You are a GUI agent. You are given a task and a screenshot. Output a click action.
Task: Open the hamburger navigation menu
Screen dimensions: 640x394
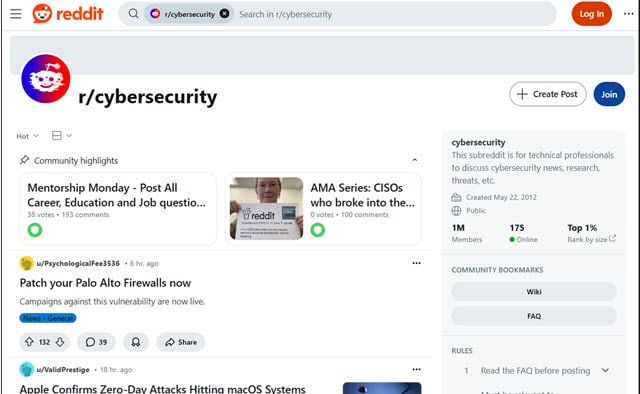pos(16,14)
